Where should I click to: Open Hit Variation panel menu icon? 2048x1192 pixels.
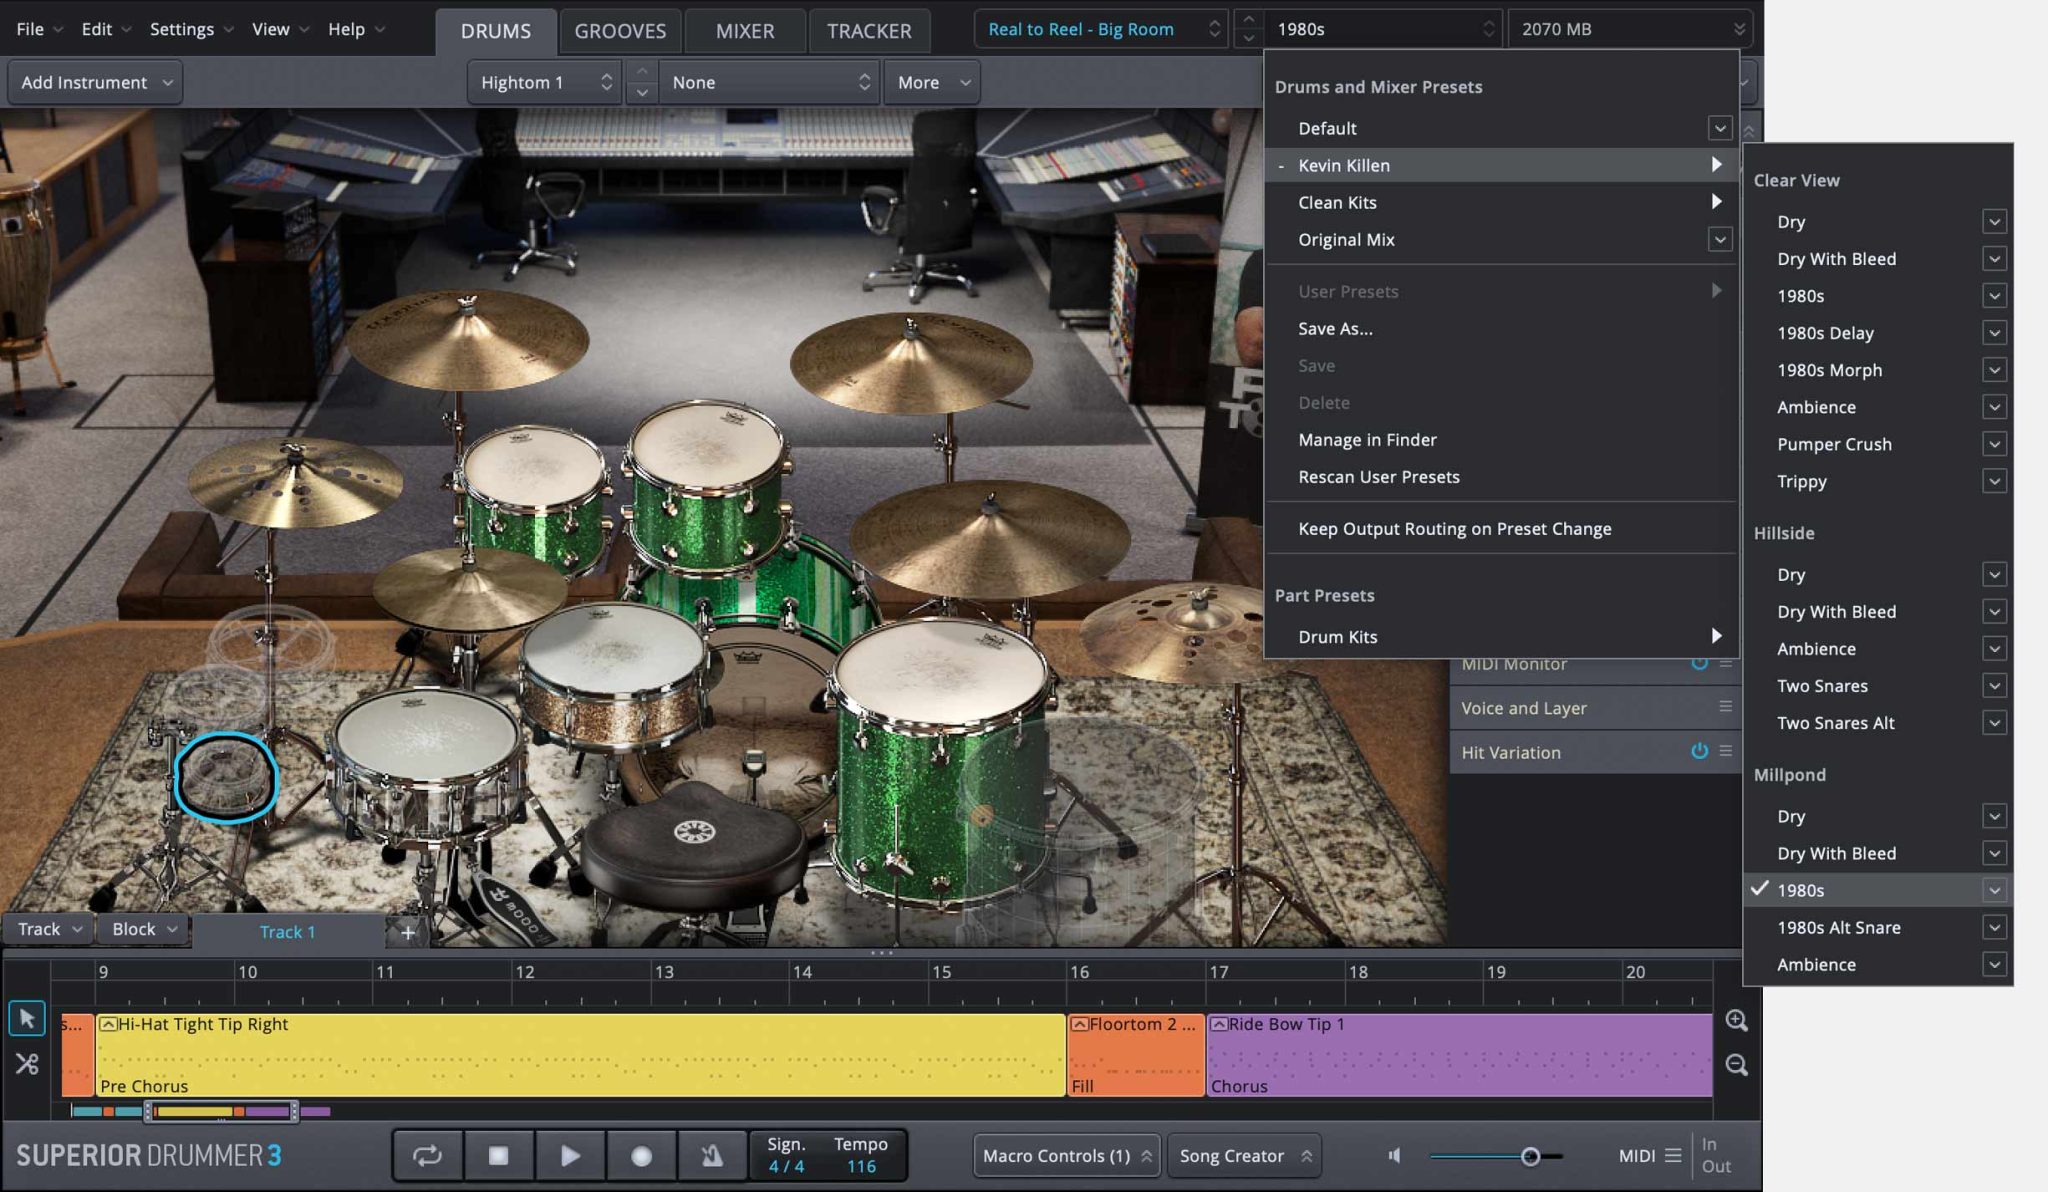click(1726, 751)
